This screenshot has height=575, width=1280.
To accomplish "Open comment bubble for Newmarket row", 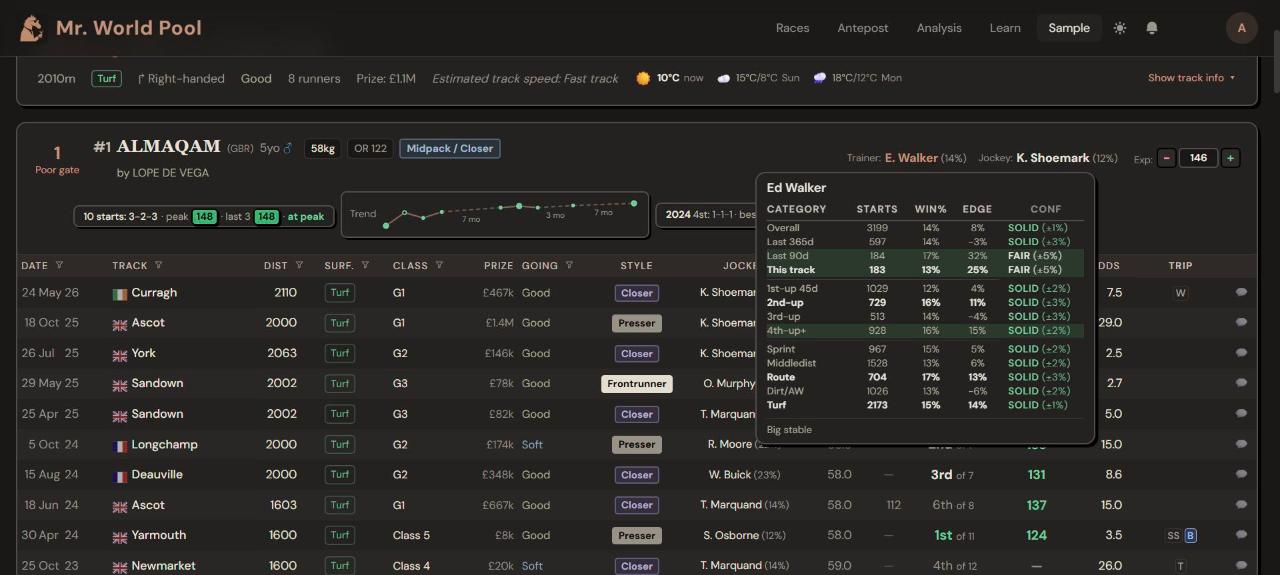I will [x=1241, y=566].
